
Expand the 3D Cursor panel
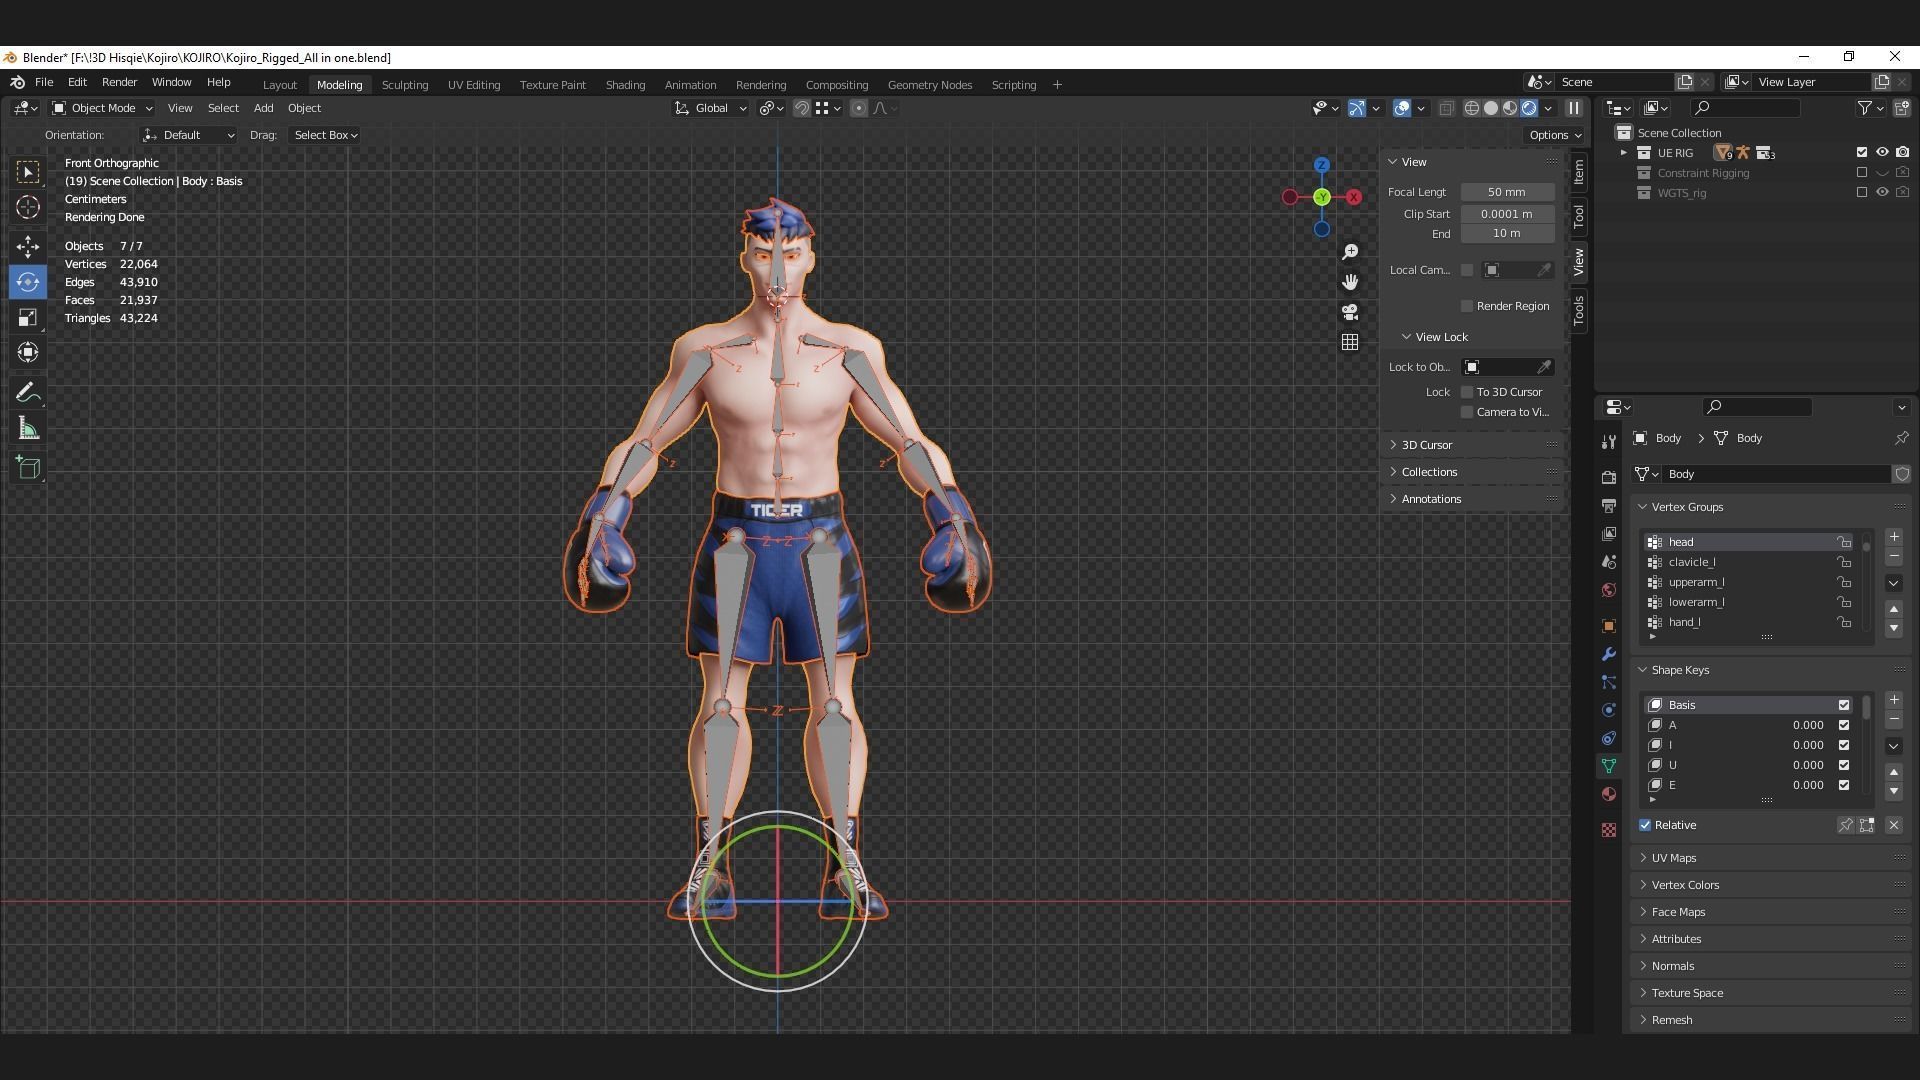pyautogui.click(x=1427, y=445)
